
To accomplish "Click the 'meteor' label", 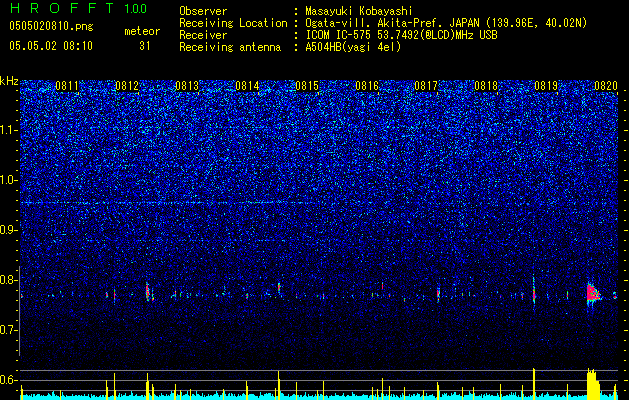I will click(x=142, y=31).
